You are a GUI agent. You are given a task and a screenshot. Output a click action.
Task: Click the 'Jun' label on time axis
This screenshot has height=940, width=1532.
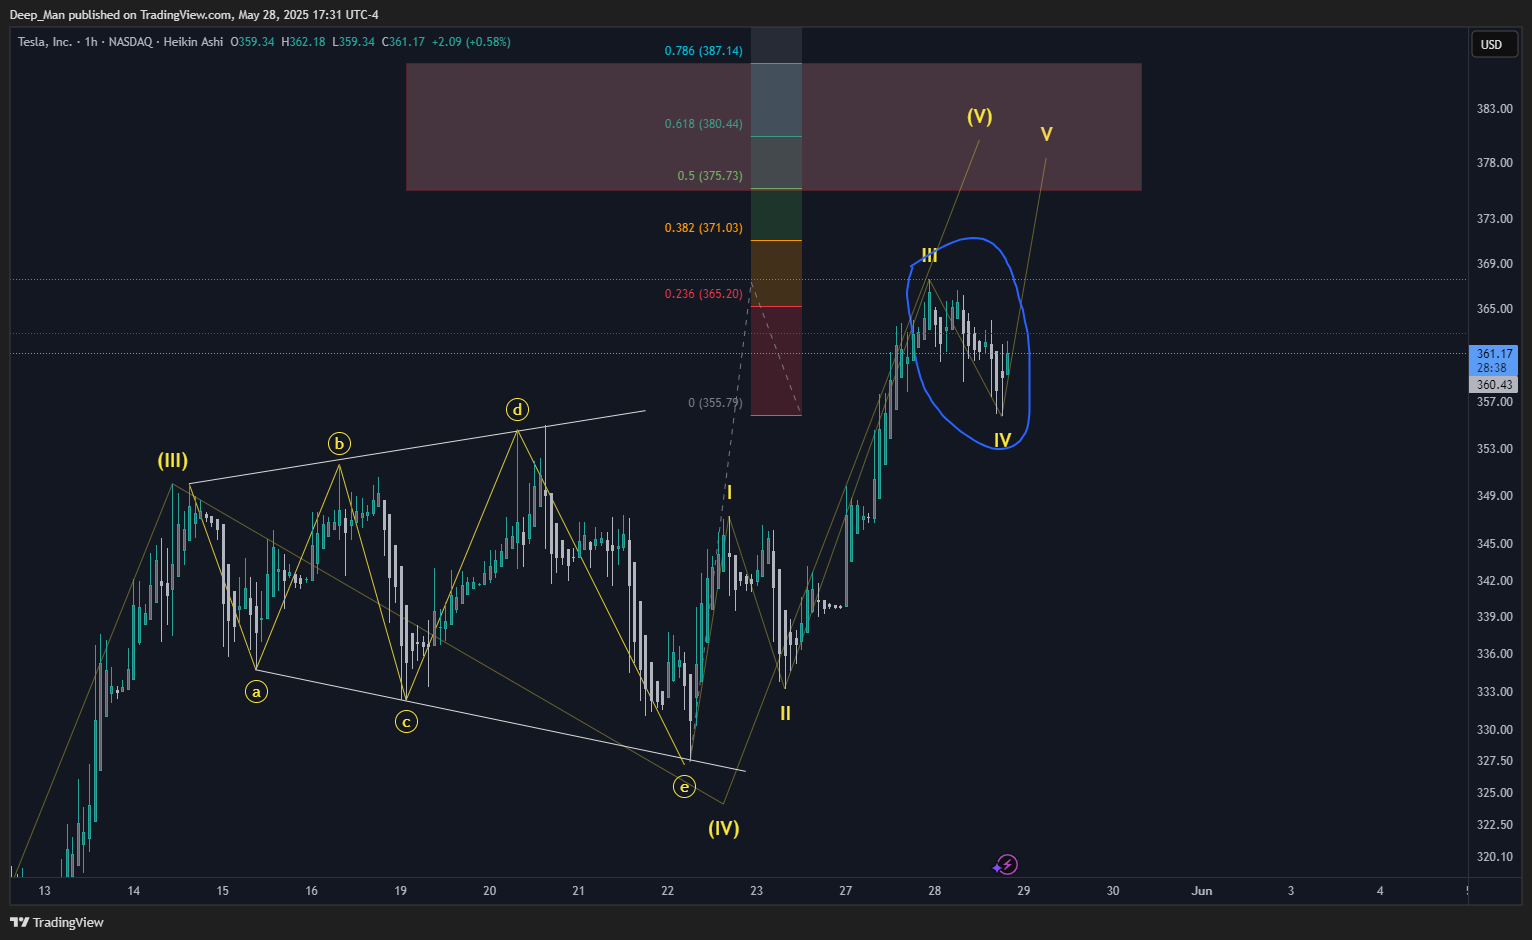tap(1202, 891)
